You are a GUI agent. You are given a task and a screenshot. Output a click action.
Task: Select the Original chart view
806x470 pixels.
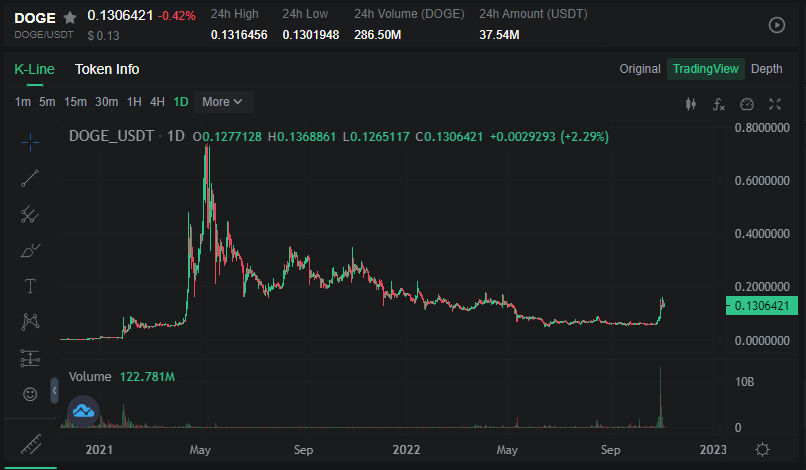pos(639,69)
